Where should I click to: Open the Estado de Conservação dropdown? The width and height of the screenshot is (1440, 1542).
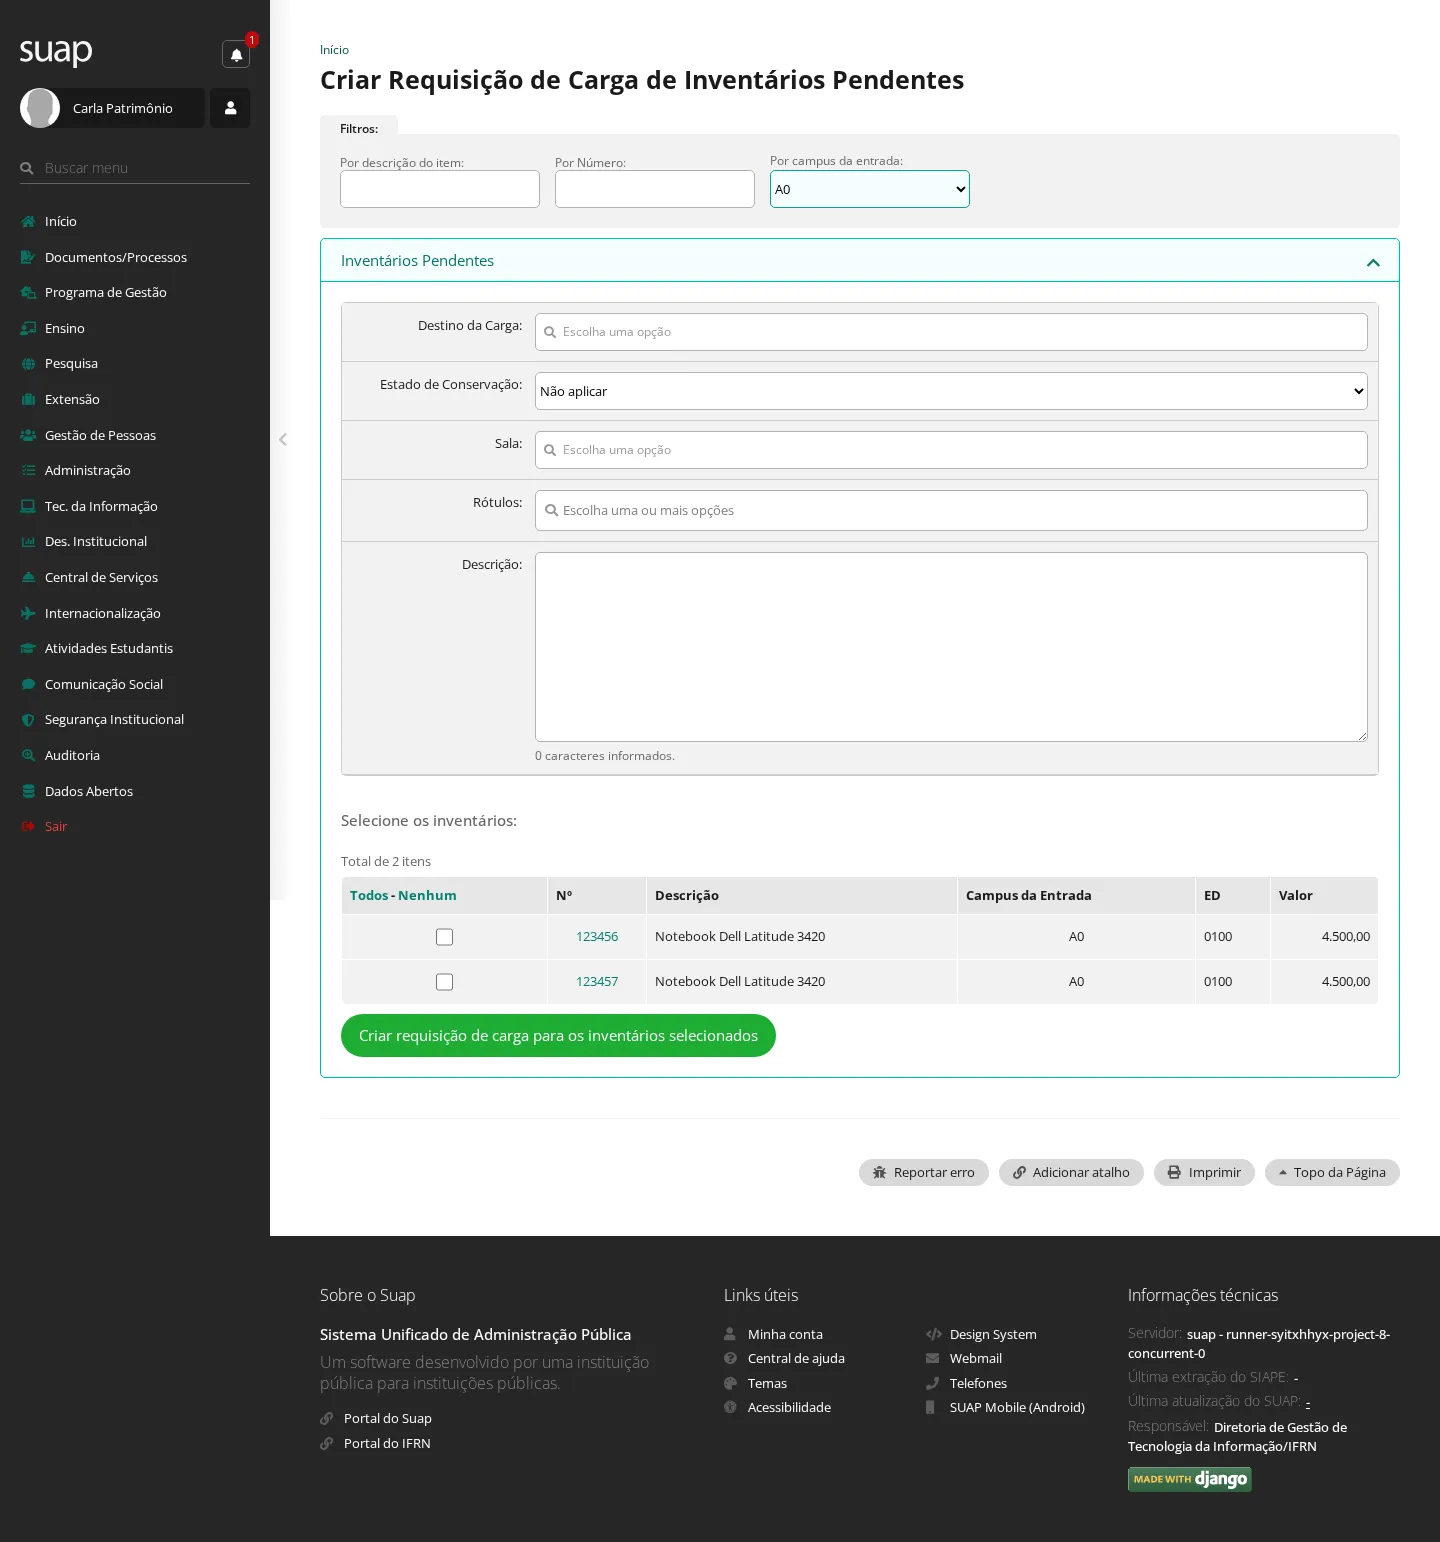pos(951,391)
